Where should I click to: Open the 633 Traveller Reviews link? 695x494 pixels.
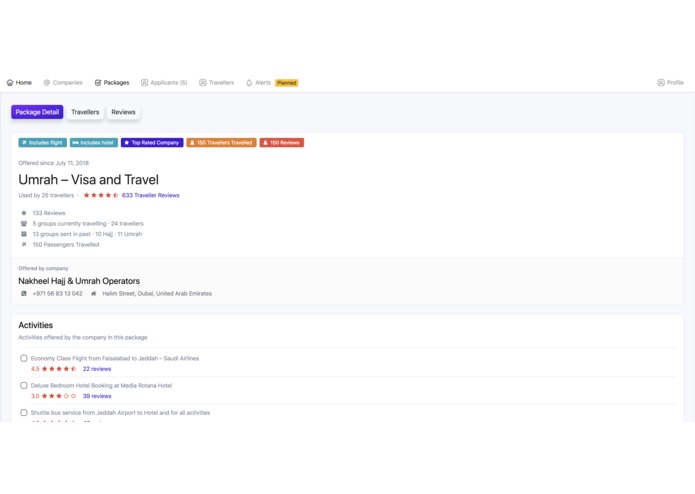pos(151,195)
